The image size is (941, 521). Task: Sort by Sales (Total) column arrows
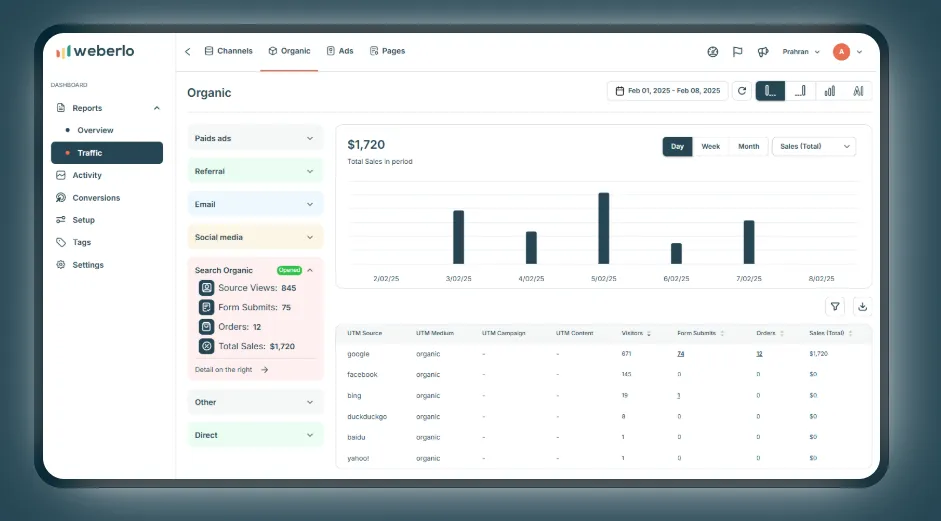coord(850,333)
